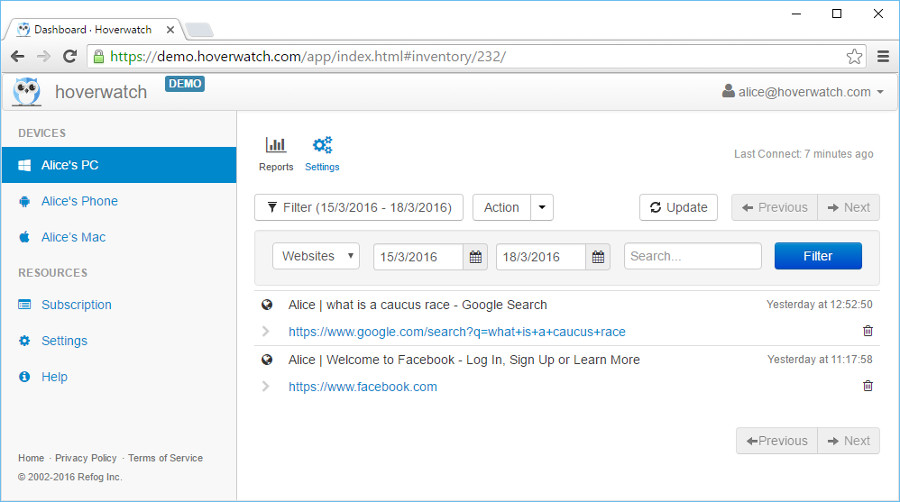Image resolution: width=900 pixels, height=502 pixels.
Task: Select Alice's Mac device in sidebar
Action: pyautogui.click(x=73, y=237)
